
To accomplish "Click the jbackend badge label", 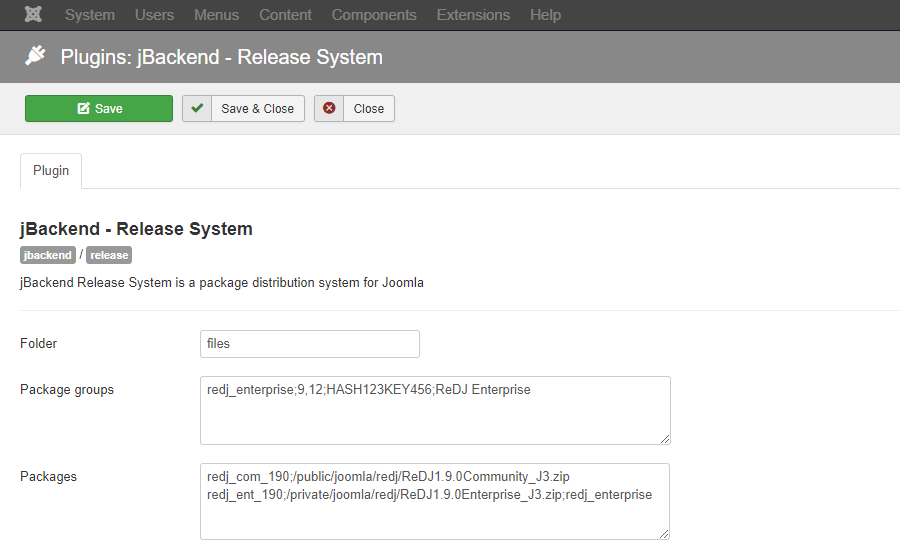I will (48, 255).
